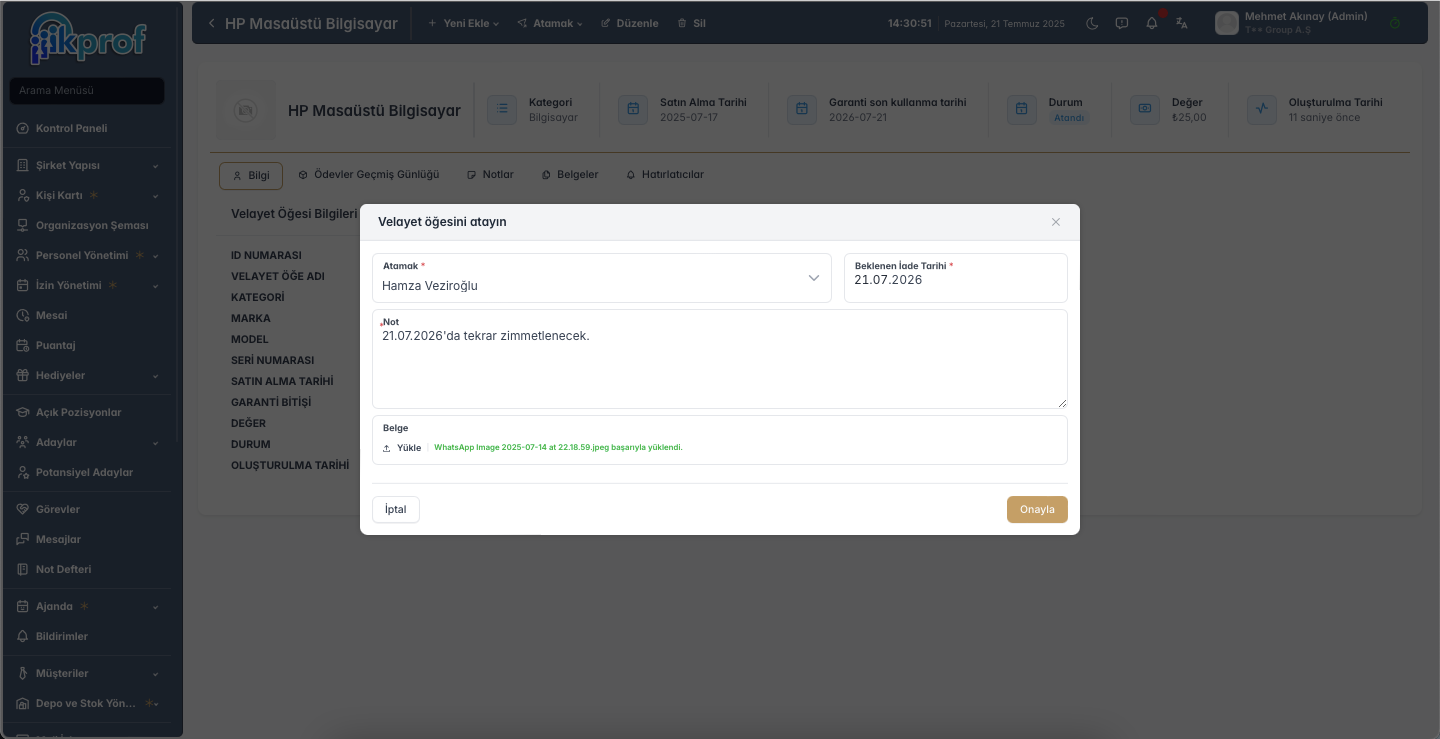Switch to the Hatırlatıcılar tab
This screenshot has width=1440, height=739.
tap(665, 175)
